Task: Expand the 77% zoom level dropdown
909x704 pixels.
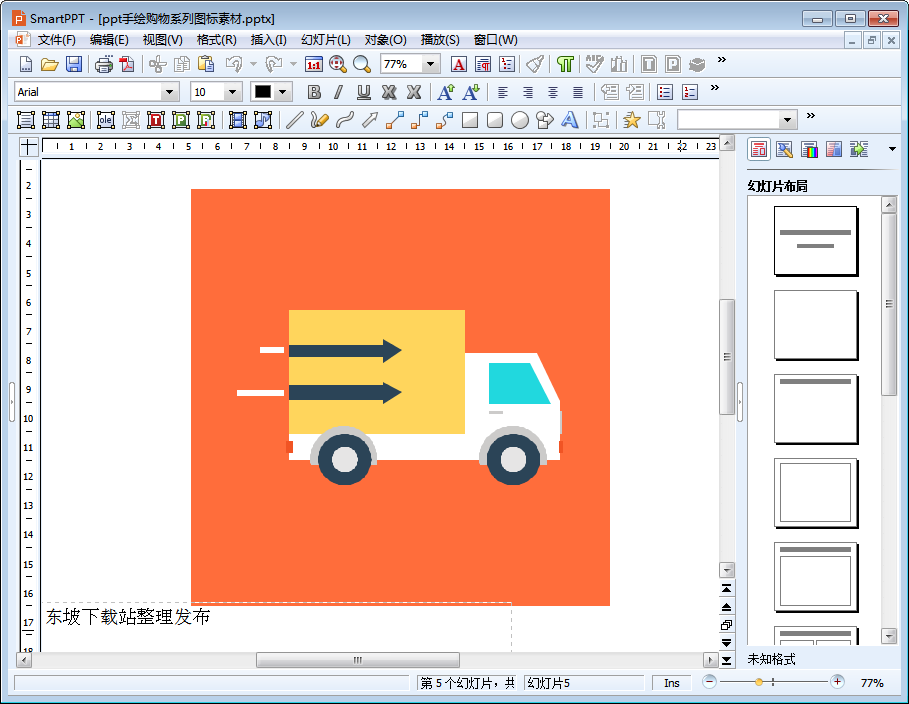Action: tap(431, 64)
